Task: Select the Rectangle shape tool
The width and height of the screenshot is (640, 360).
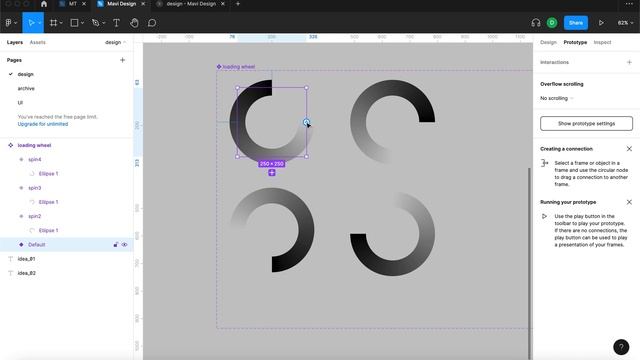Action: pos(74,23)
